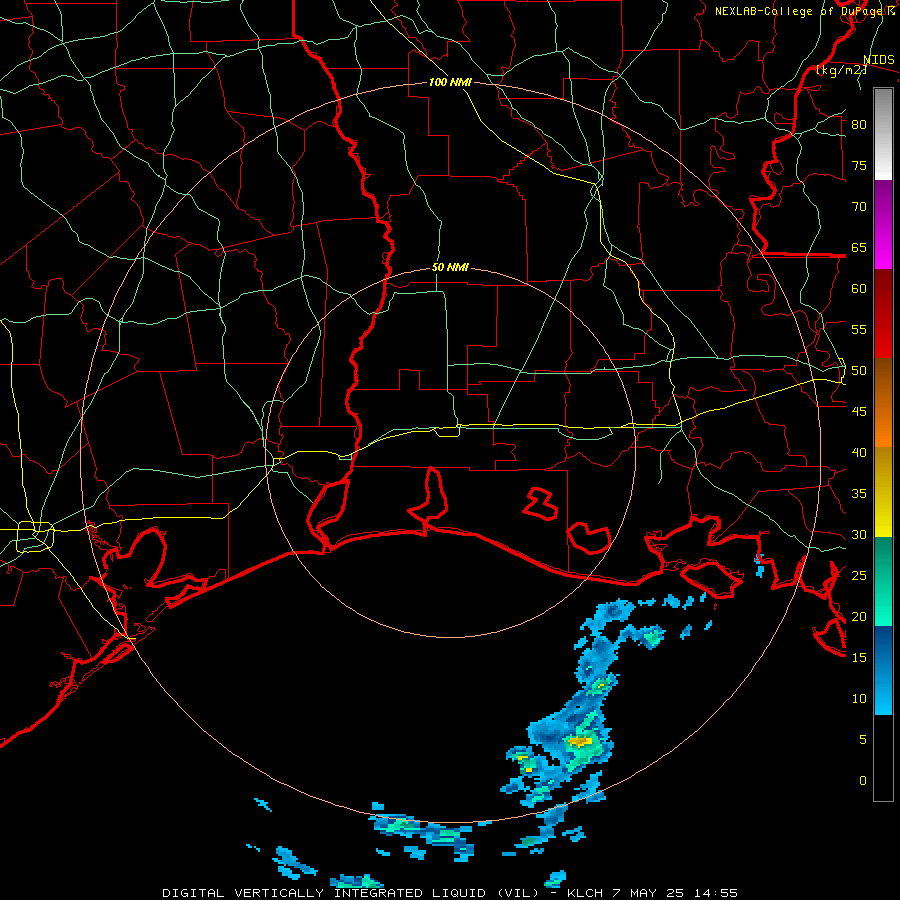Click the 0 value on the color scale
900x900 pixels.
(863, 781)
